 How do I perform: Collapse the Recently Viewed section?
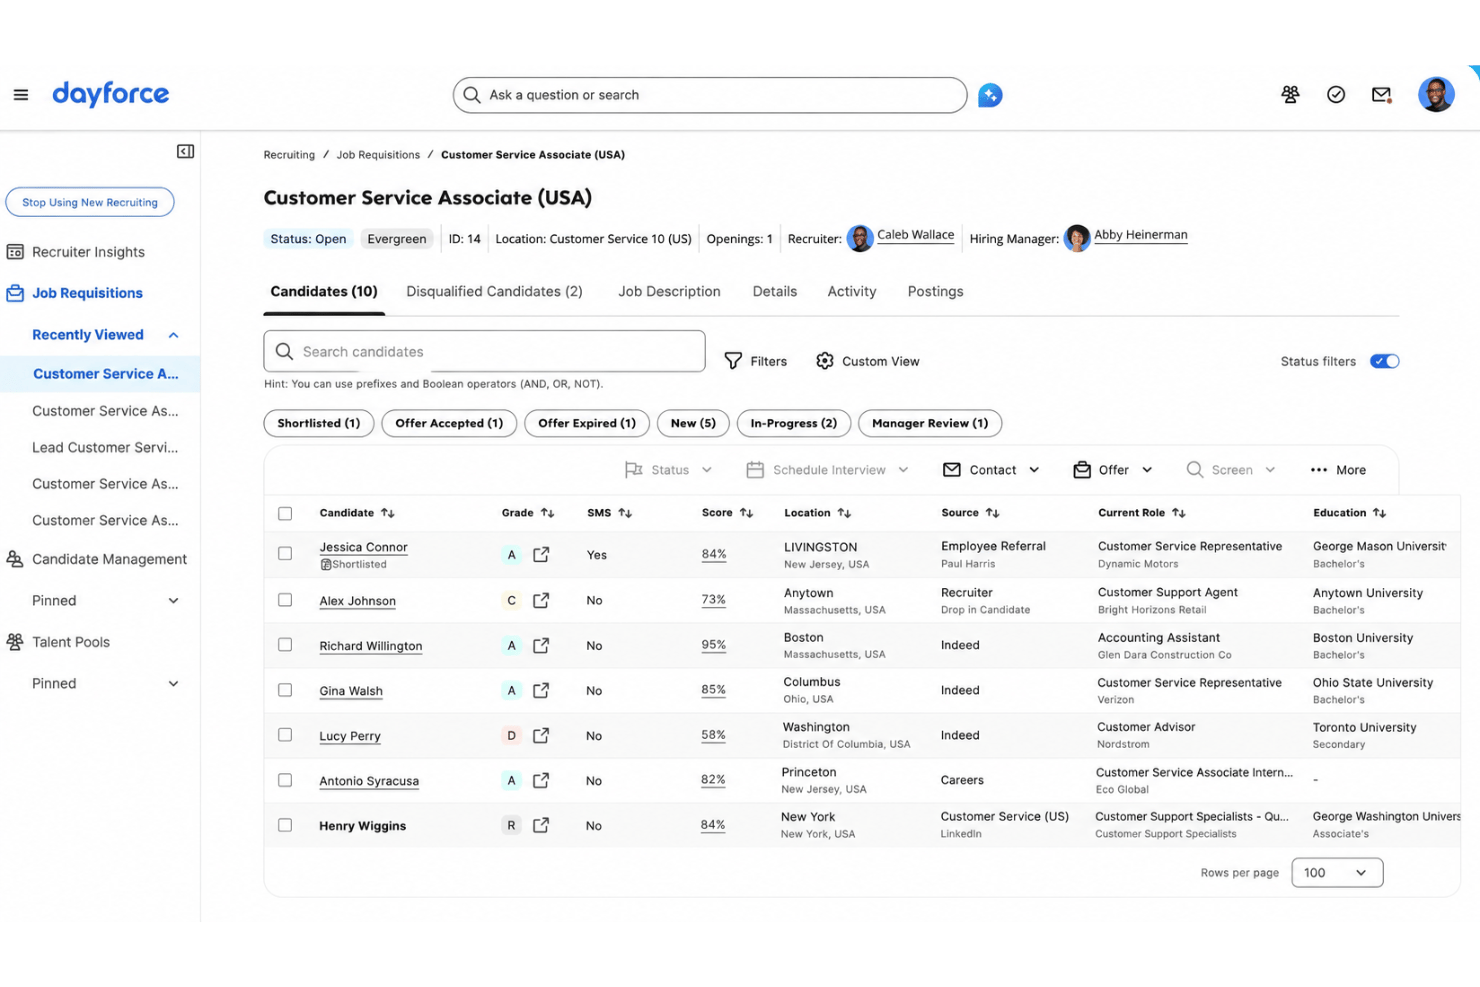(x=173, y=335)
